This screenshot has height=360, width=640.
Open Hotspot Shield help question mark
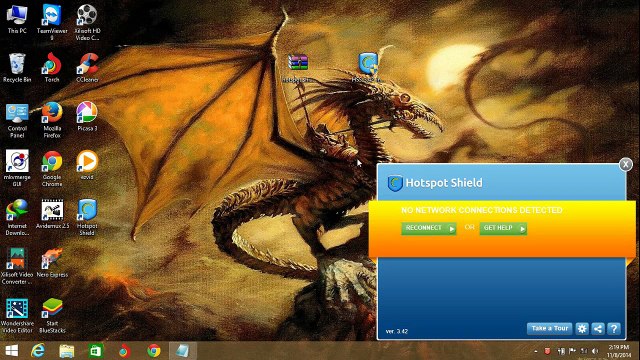[x=614, y=329]
